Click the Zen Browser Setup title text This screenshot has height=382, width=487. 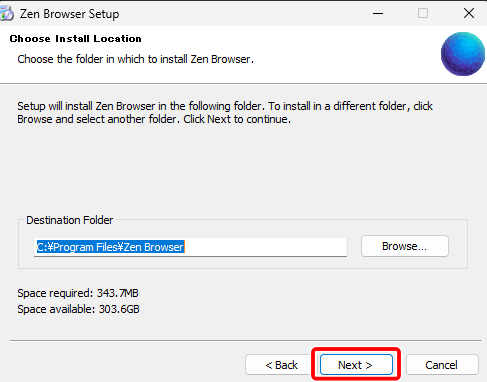pyautogui.click(x=69, y=14)
